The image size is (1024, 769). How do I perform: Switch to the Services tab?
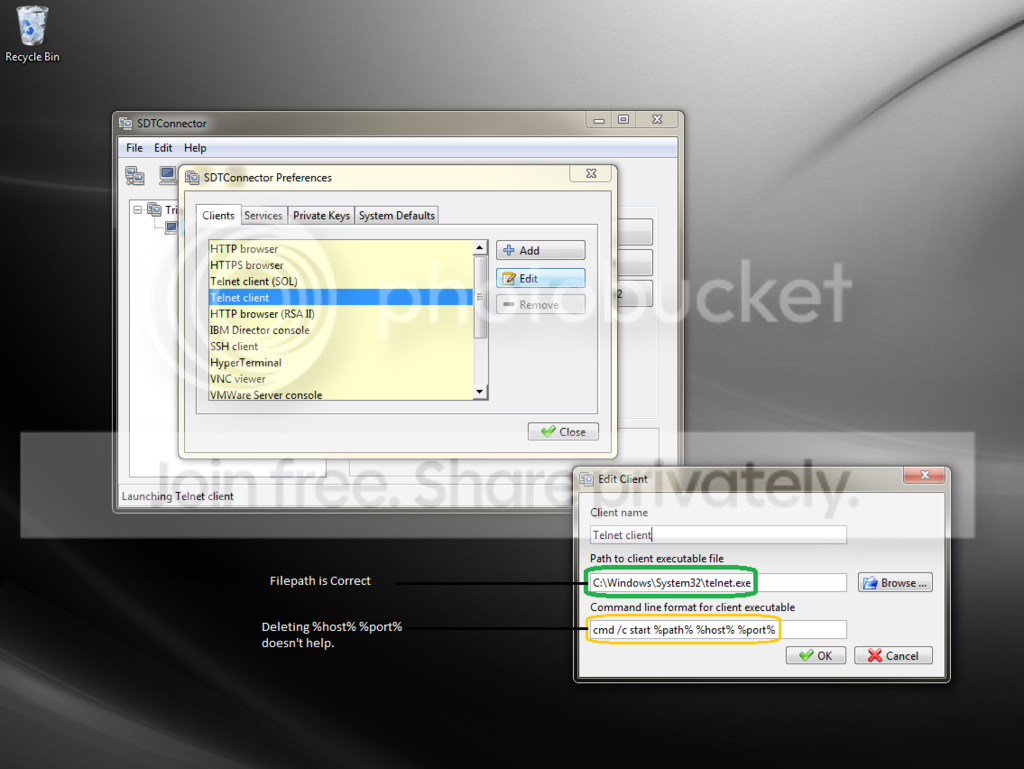(263, 215)
